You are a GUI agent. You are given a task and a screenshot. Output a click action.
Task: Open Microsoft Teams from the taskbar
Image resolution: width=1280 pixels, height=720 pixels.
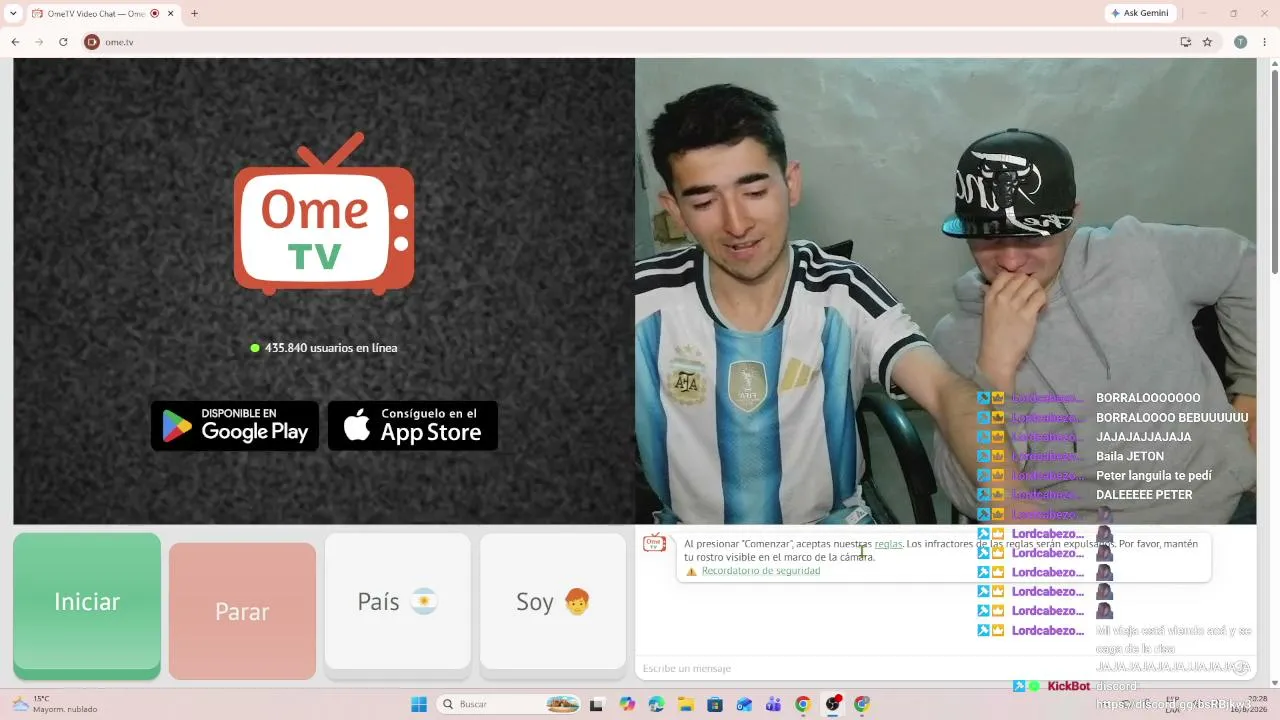pyautogui.click(x=773, y=704)
